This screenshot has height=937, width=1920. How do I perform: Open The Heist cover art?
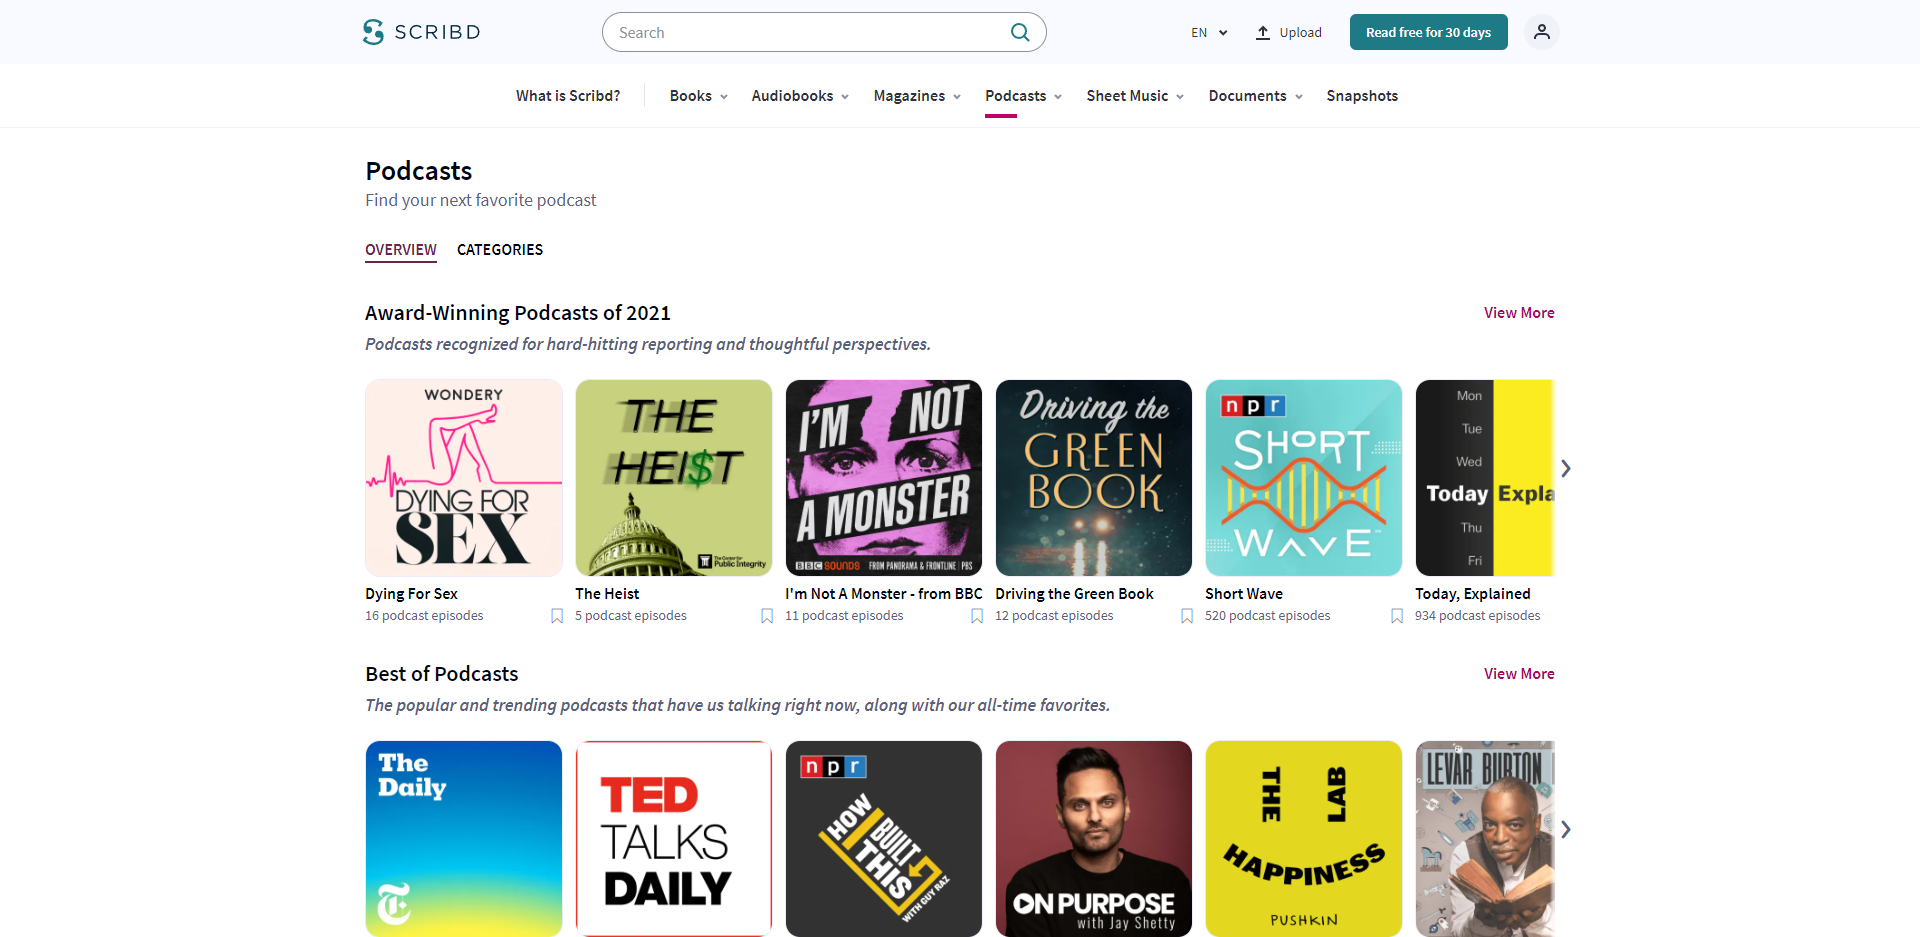point(674,478)
